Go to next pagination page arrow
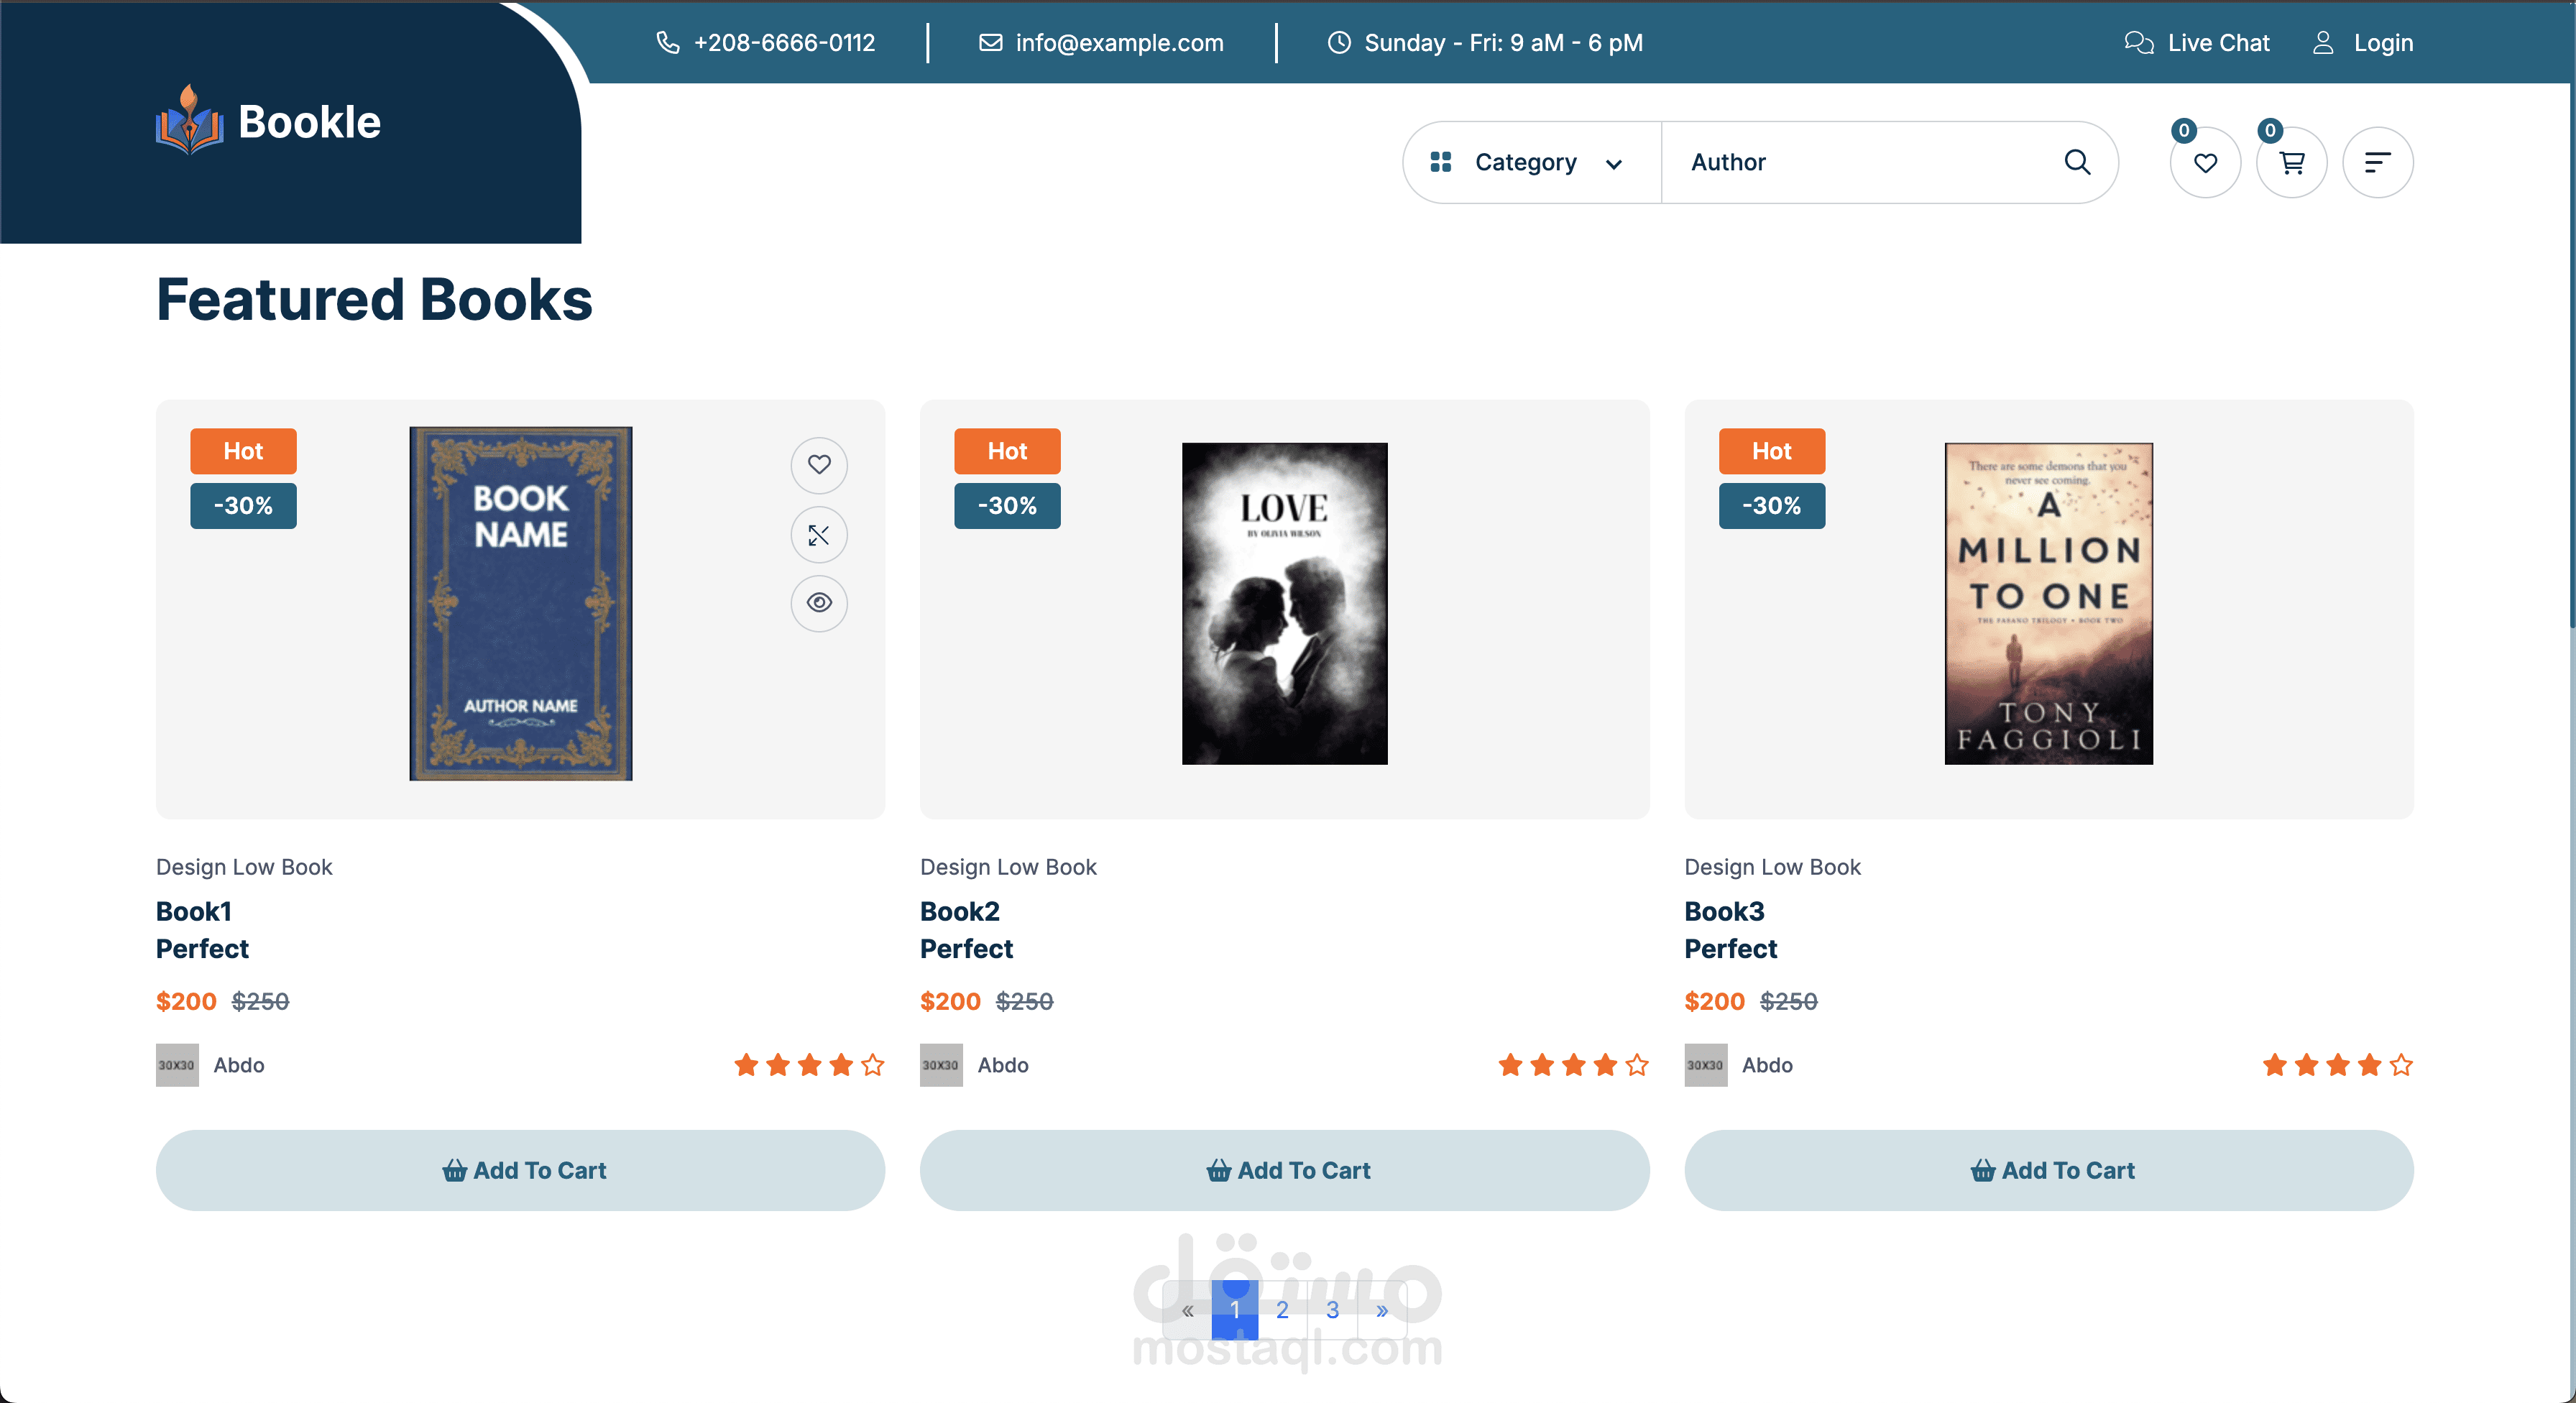Image resolution: width=2576 pixels, height=1403 pixels. click(x=1381, y=1310)
